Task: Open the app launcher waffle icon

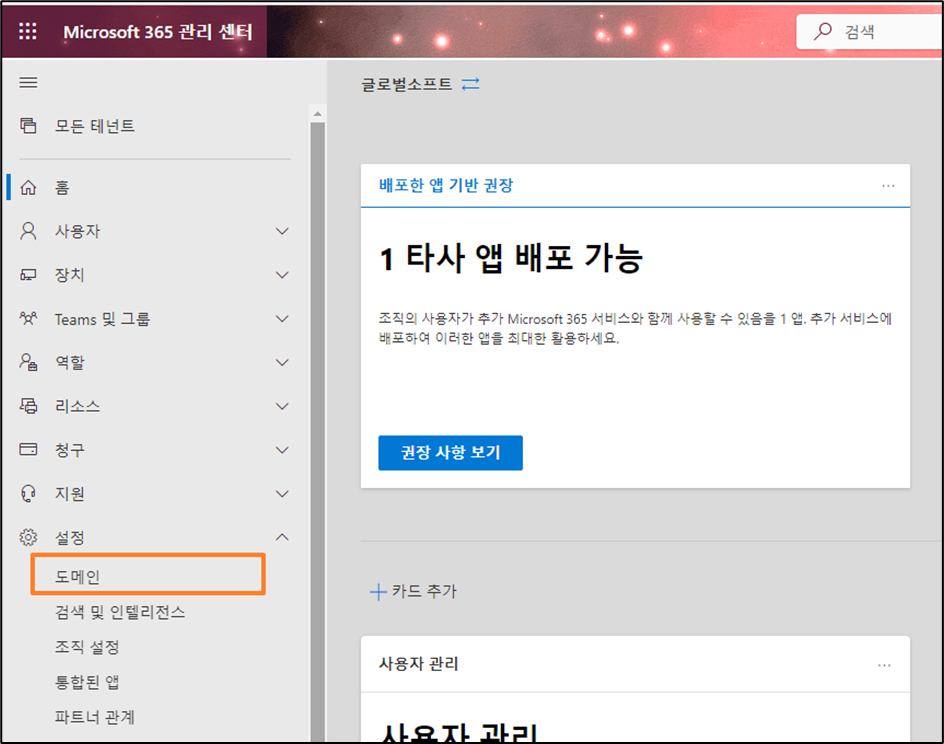Action: [28, 31]
